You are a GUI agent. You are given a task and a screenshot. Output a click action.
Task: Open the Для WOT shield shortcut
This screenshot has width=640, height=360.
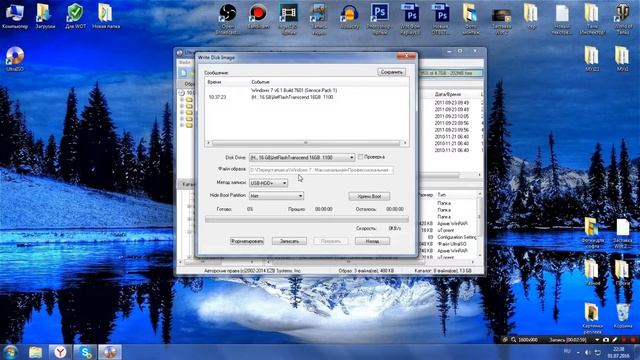pyautogui.click(x=76, y=16)
